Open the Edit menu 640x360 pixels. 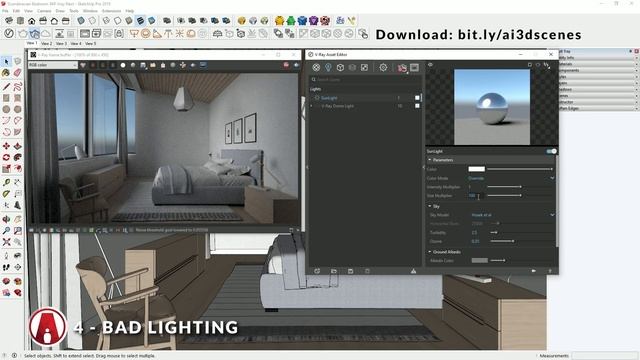[16, 11]
